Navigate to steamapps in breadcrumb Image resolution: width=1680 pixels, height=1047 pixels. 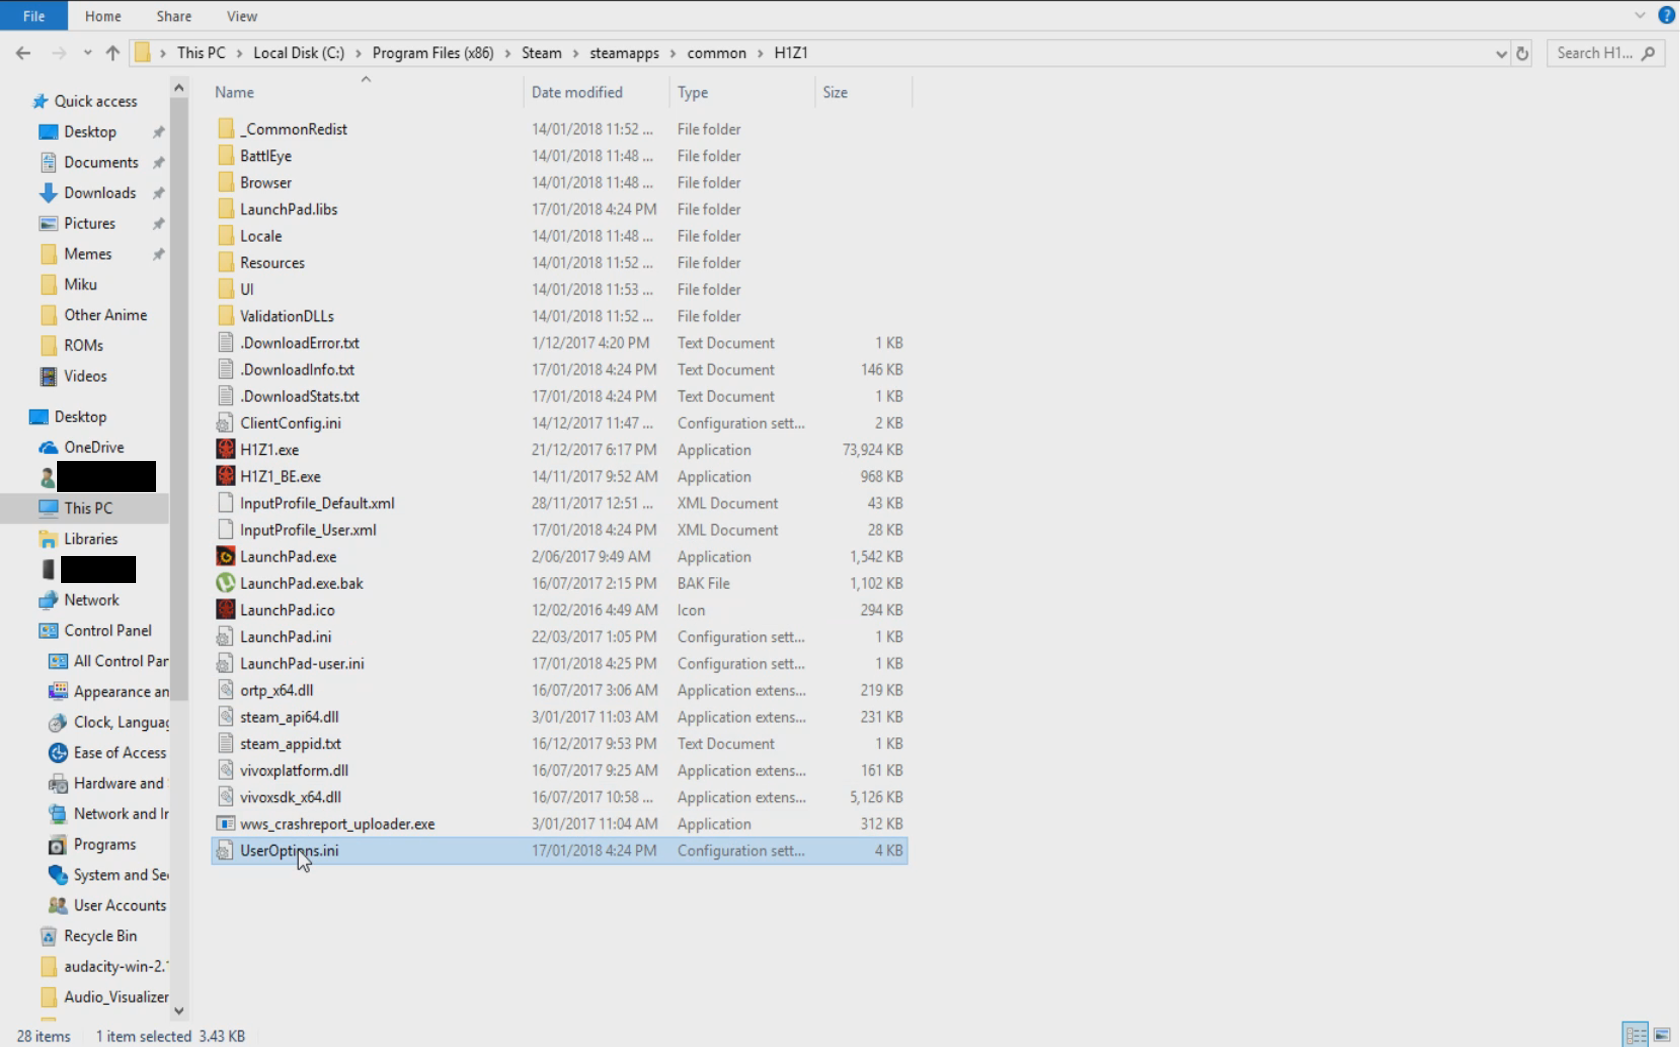click(x=624, y=53)
